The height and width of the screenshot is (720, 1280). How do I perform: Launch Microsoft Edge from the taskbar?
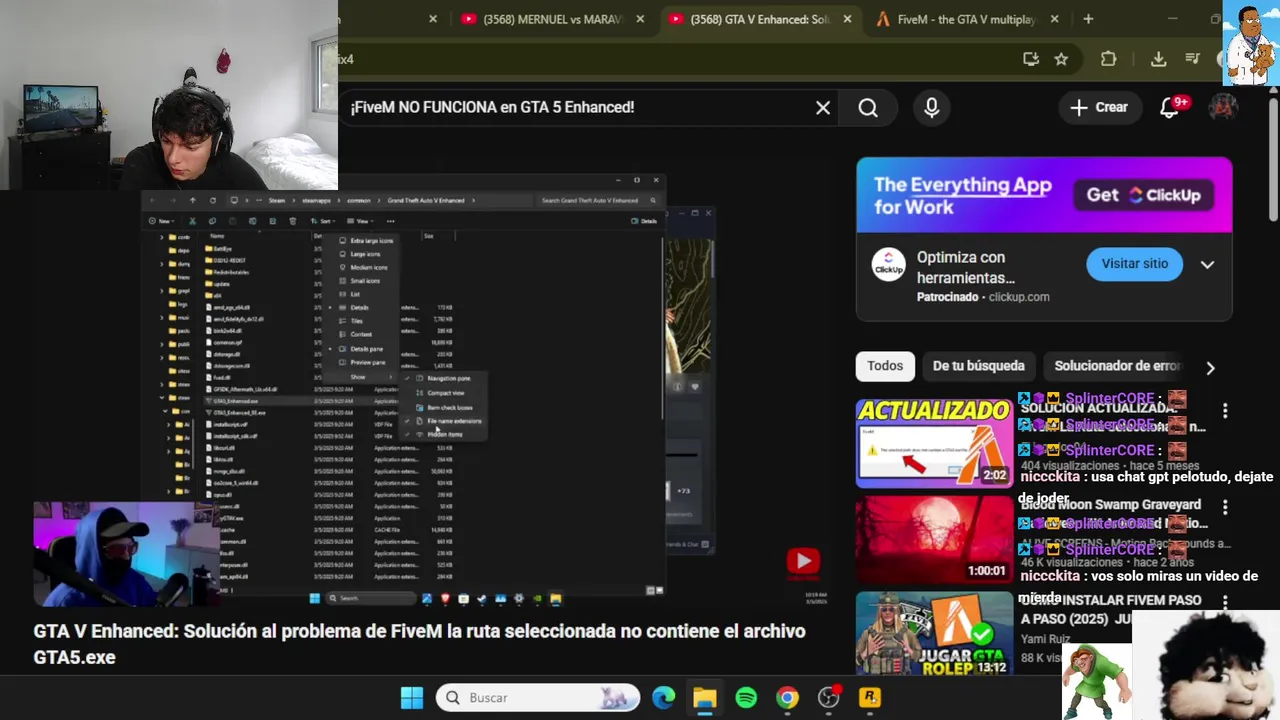coord(663,698)
